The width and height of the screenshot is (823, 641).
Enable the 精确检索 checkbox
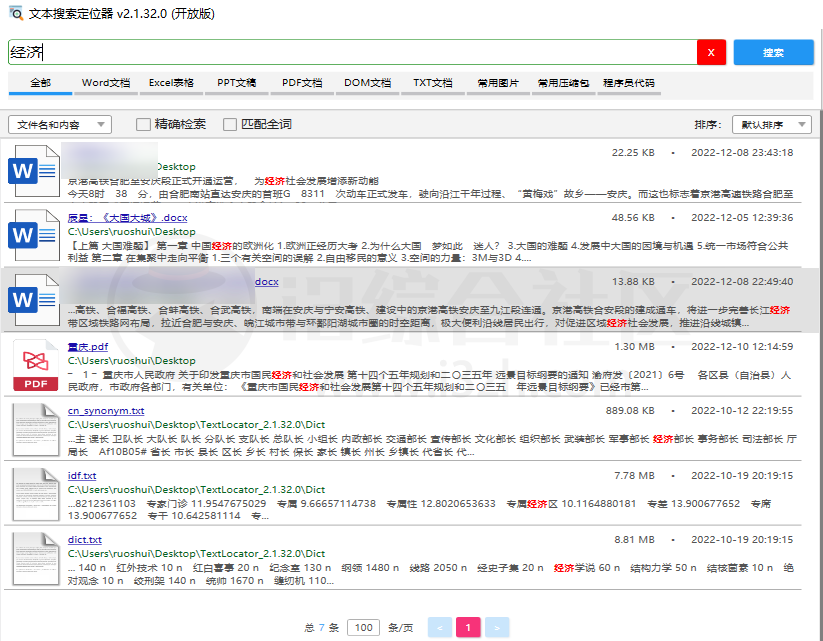(x=143, y=124)
